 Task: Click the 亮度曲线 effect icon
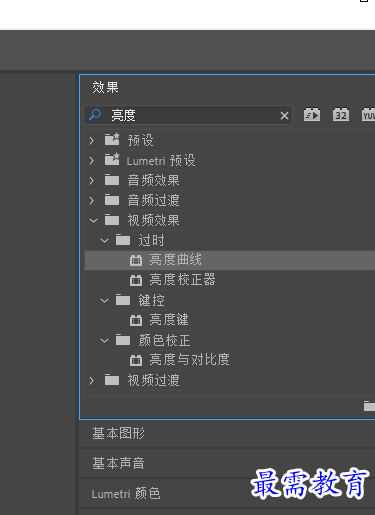[x=136, y=260]
